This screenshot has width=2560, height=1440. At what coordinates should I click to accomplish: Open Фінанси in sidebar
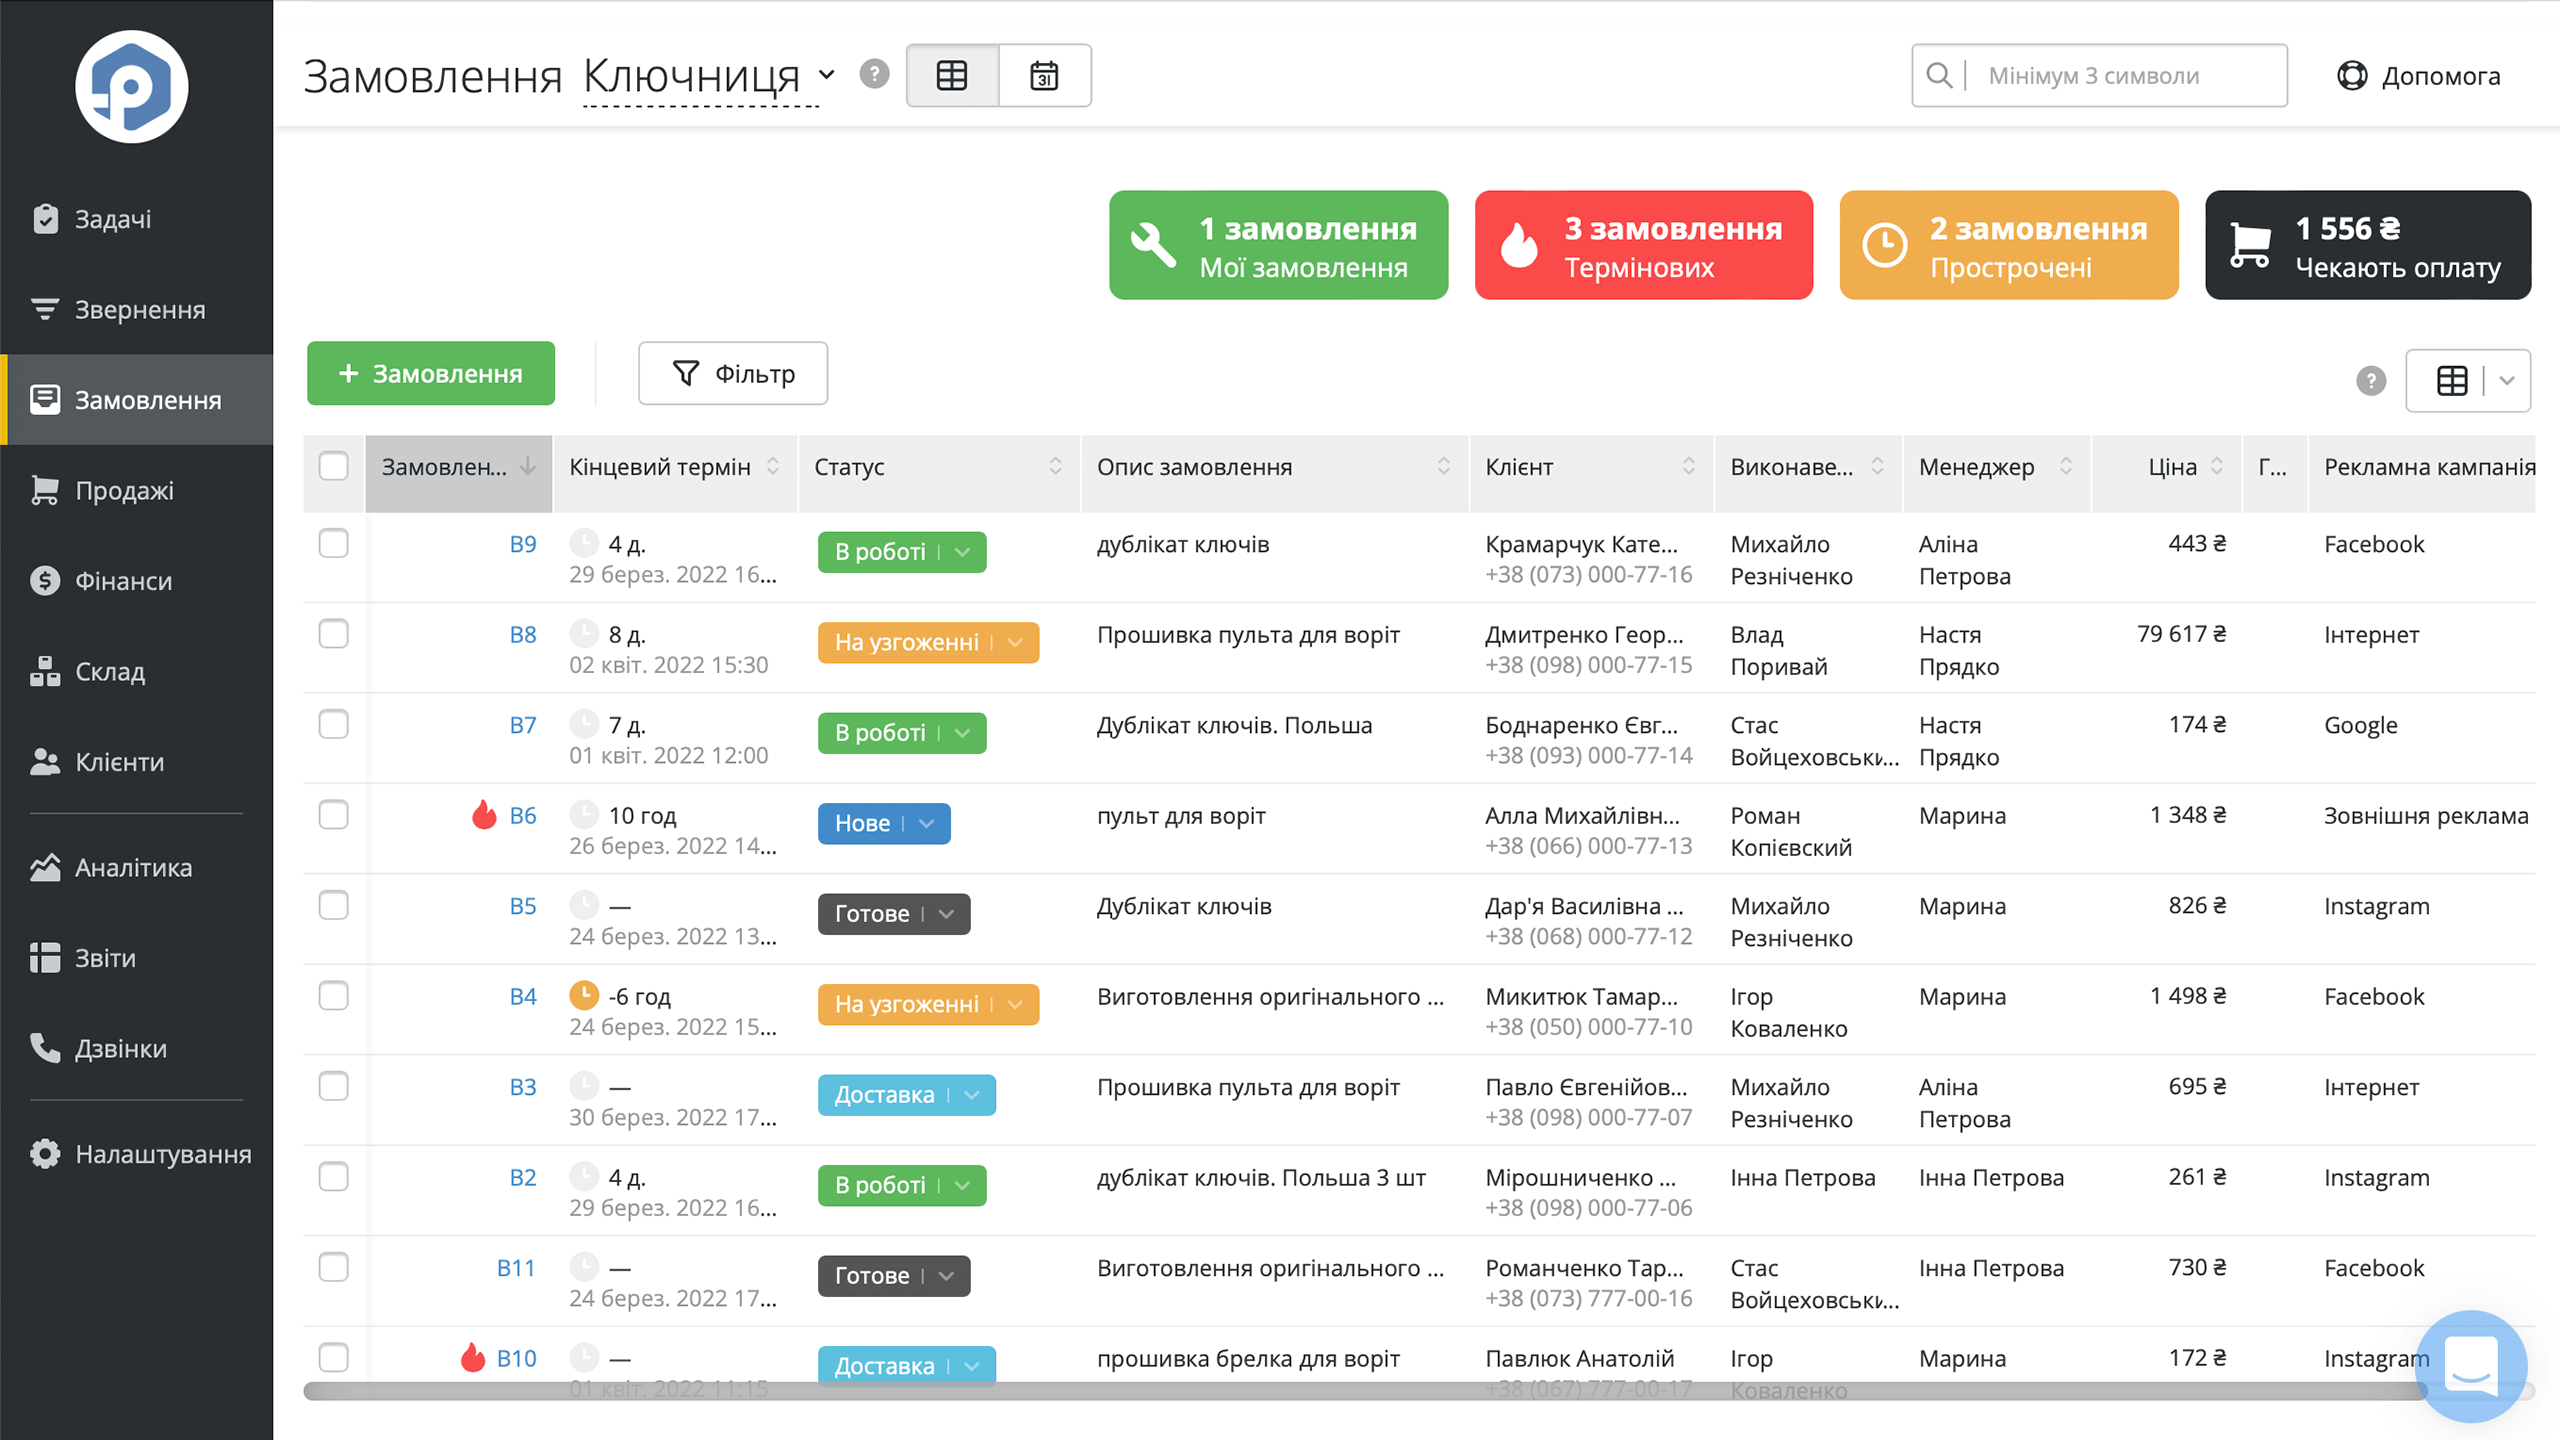coord(137,580)
